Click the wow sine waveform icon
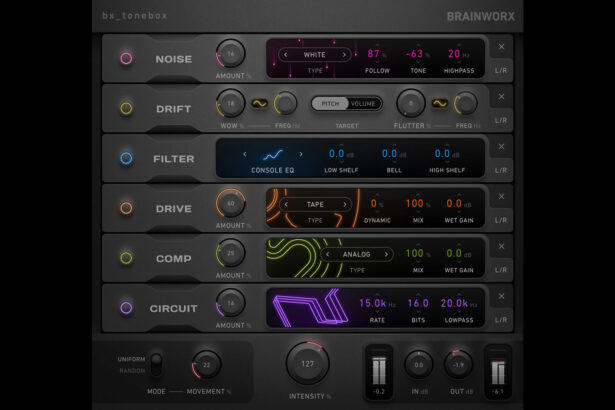 pyautogui.click(x=259, y=104)
